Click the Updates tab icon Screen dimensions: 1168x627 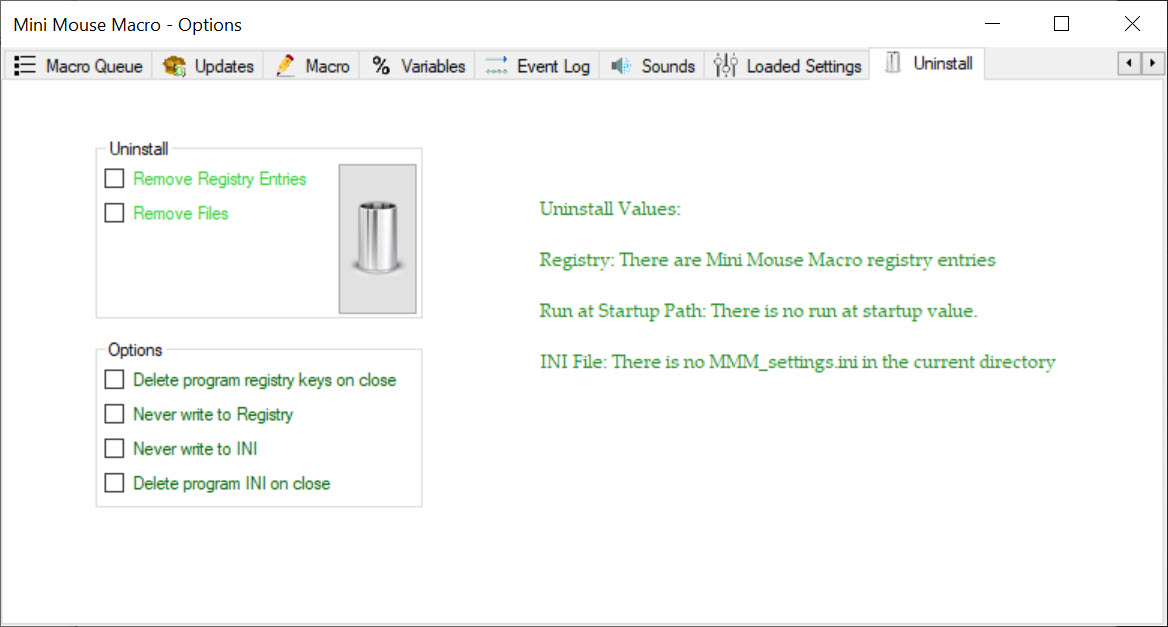point(174,66)
